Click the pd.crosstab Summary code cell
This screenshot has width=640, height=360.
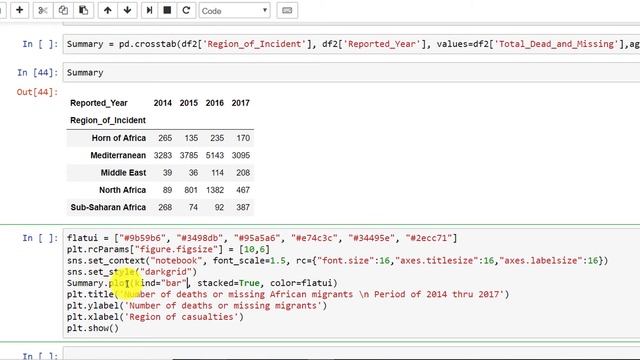pyautogui.click(x=351, y=44)
